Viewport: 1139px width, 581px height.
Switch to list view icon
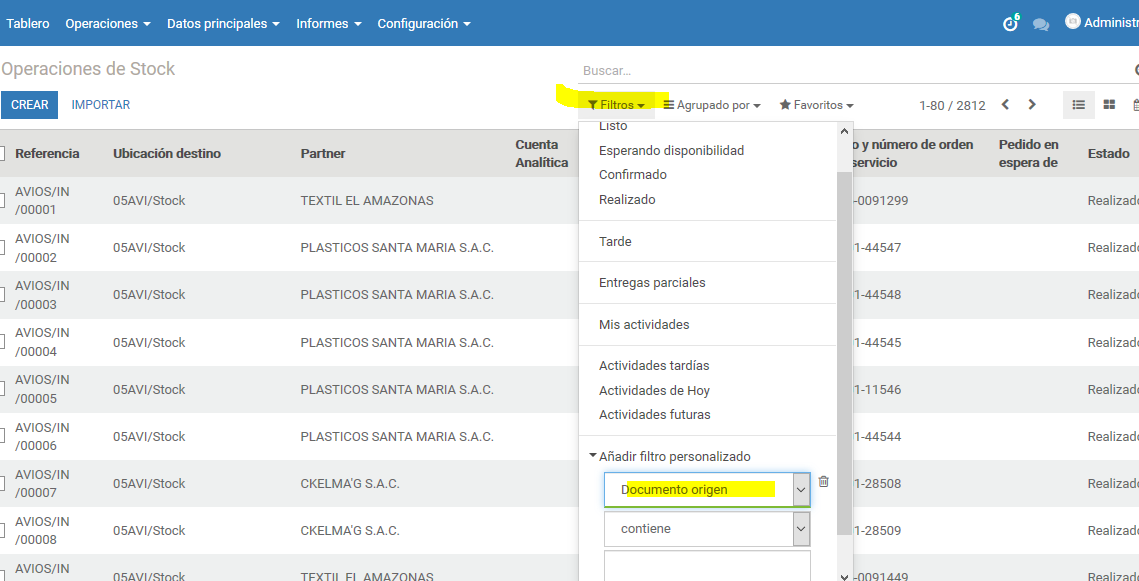(x=1079, y=105)
